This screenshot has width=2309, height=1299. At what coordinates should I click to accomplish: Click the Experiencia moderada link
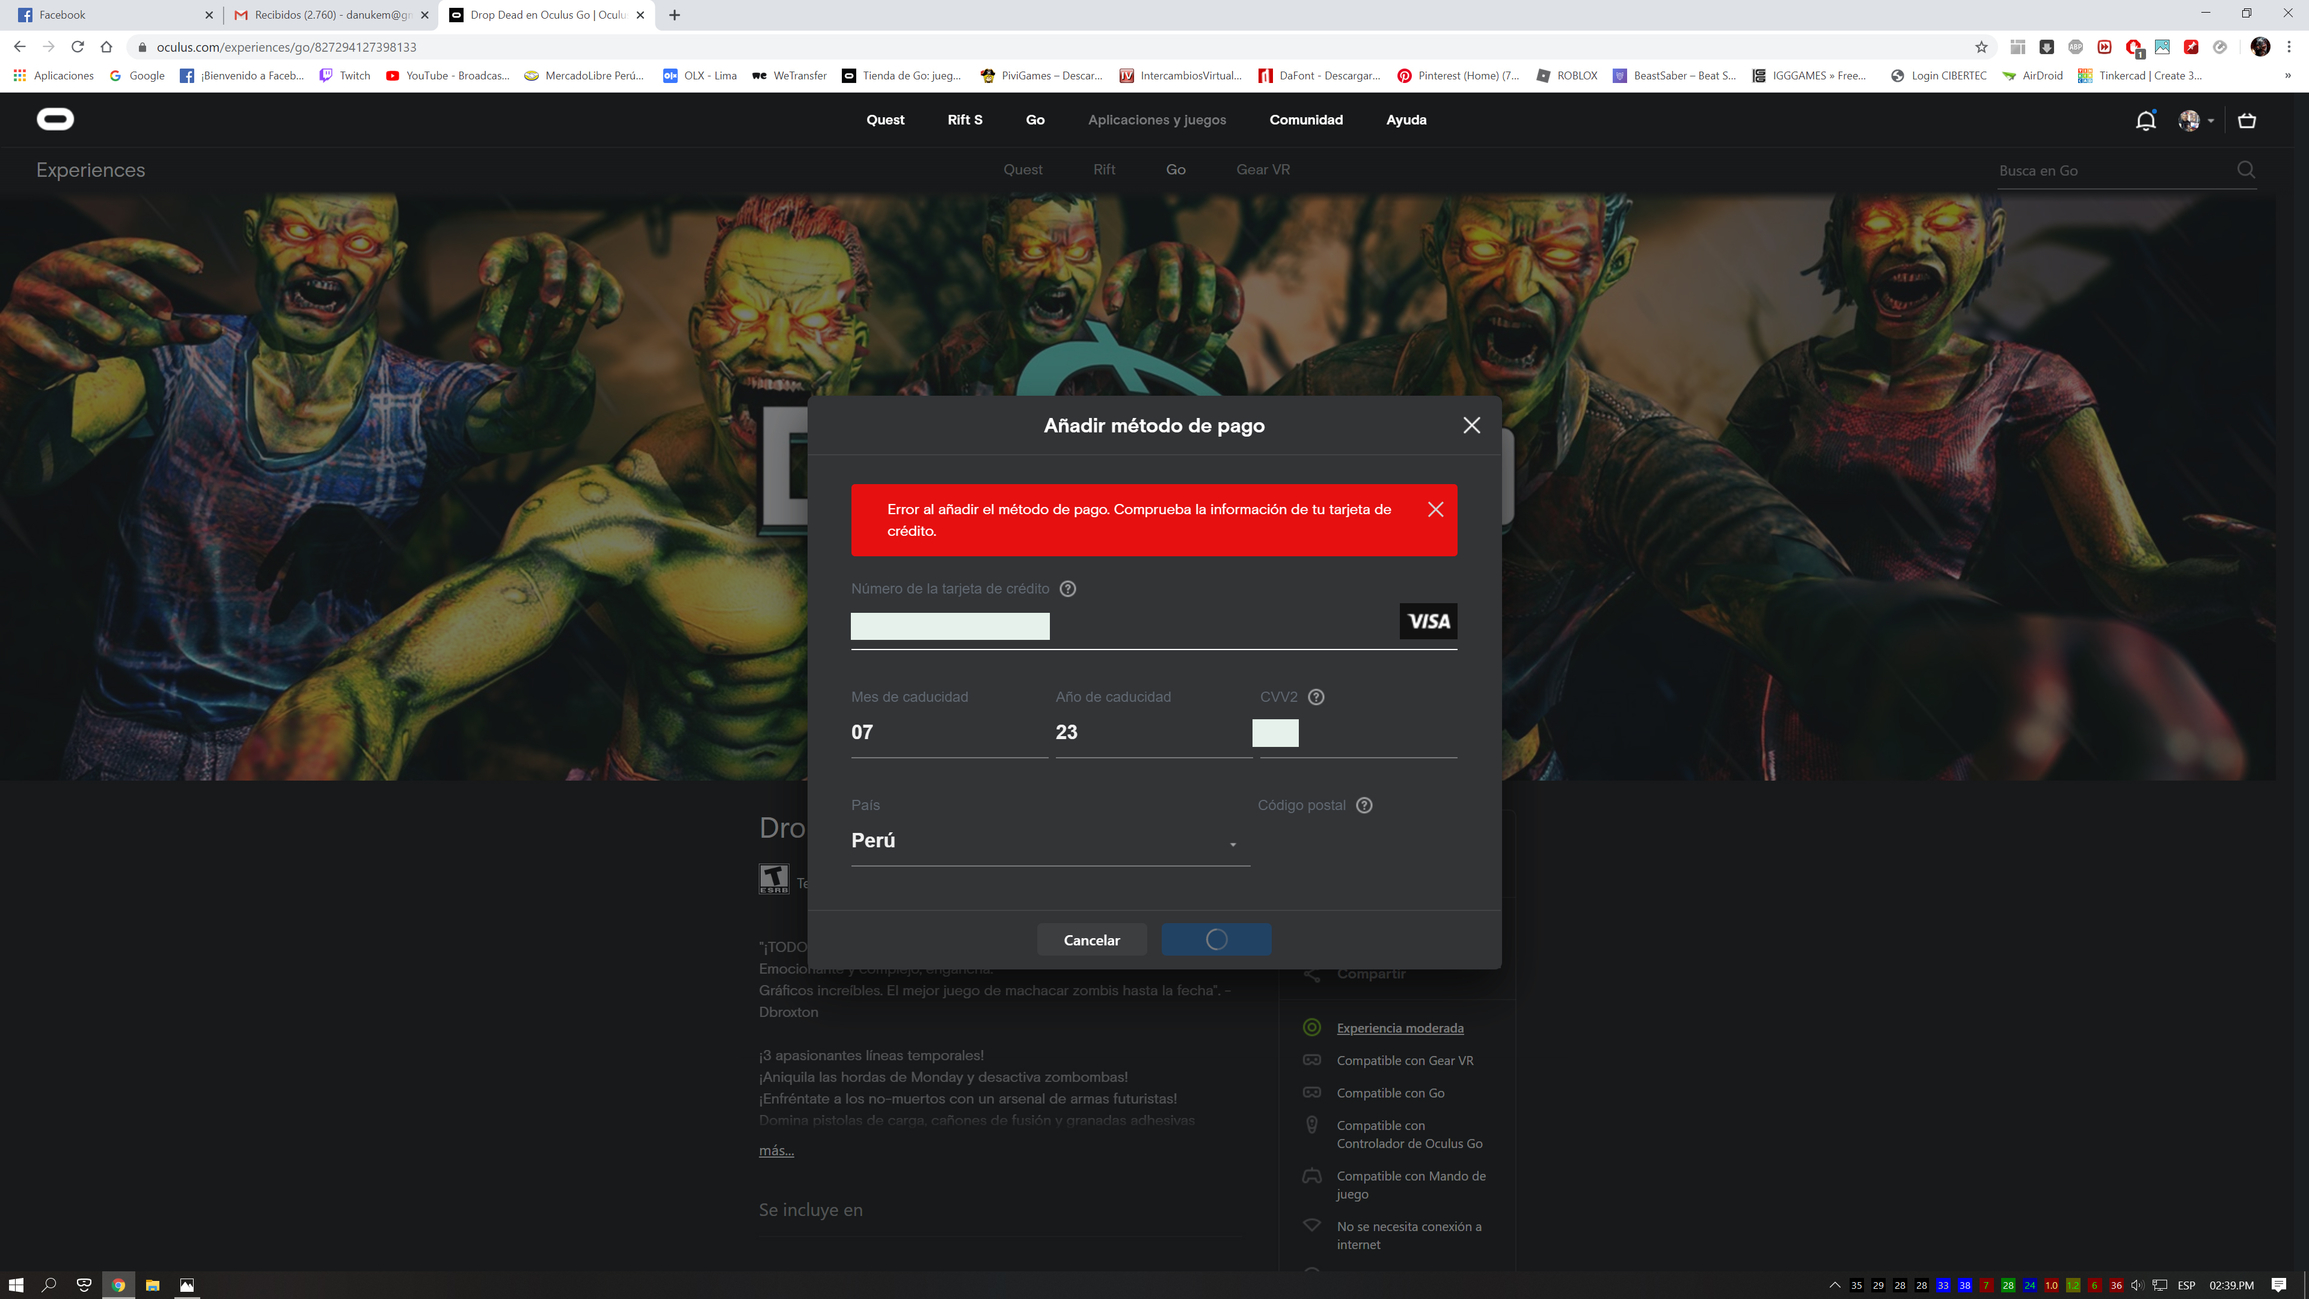tap(1400, 1028)
